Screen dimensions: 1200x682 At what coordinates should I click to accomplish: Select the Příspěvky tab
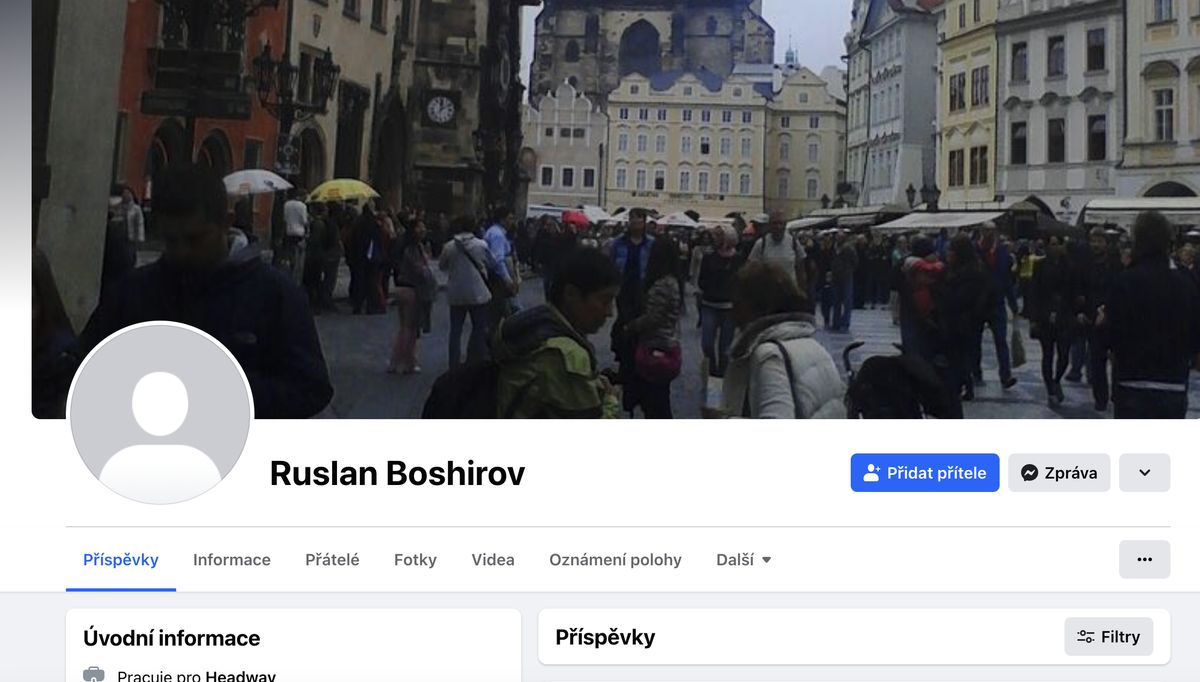pos(121,560)
